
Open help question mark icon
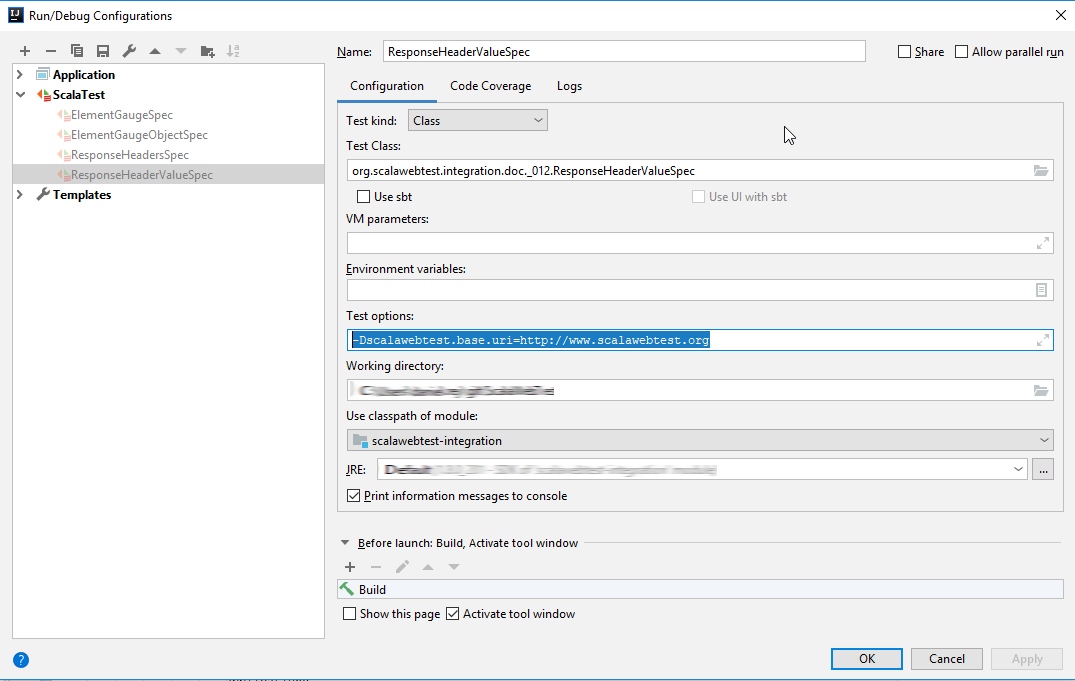coord(21,660)
